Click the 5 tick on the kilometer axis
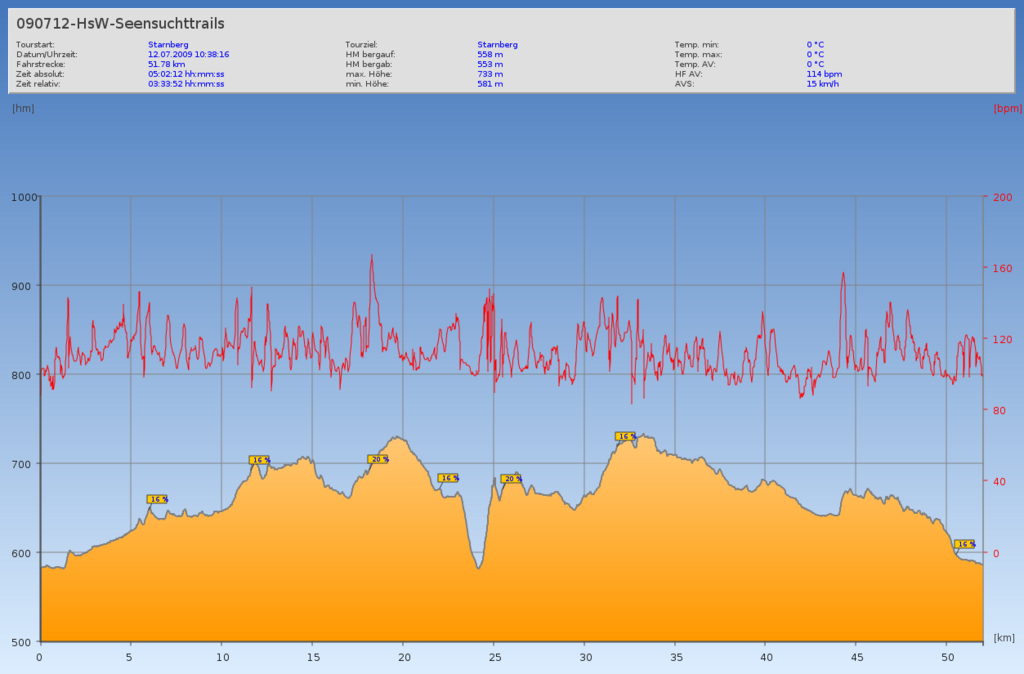Viewport: 1024px width, 674px height. (x=130, y=658)
